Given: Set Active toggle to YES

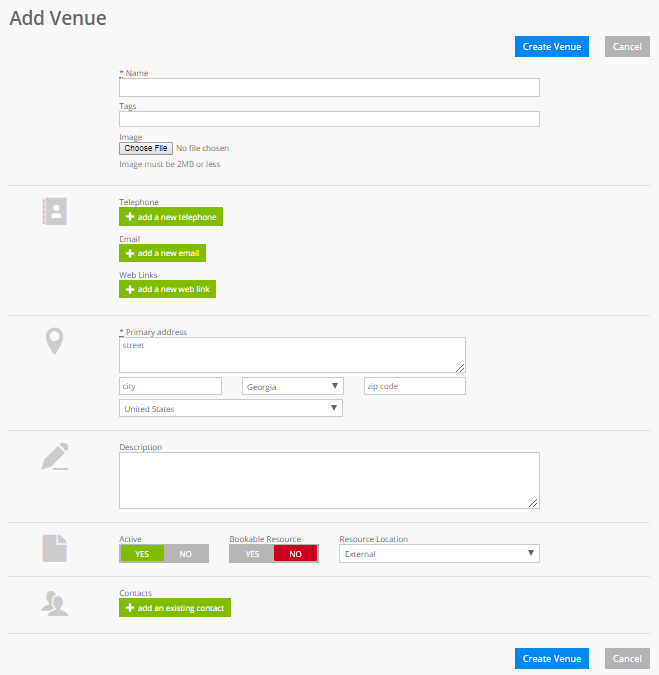Looking at the screenshot, I should tap(141, 554).
